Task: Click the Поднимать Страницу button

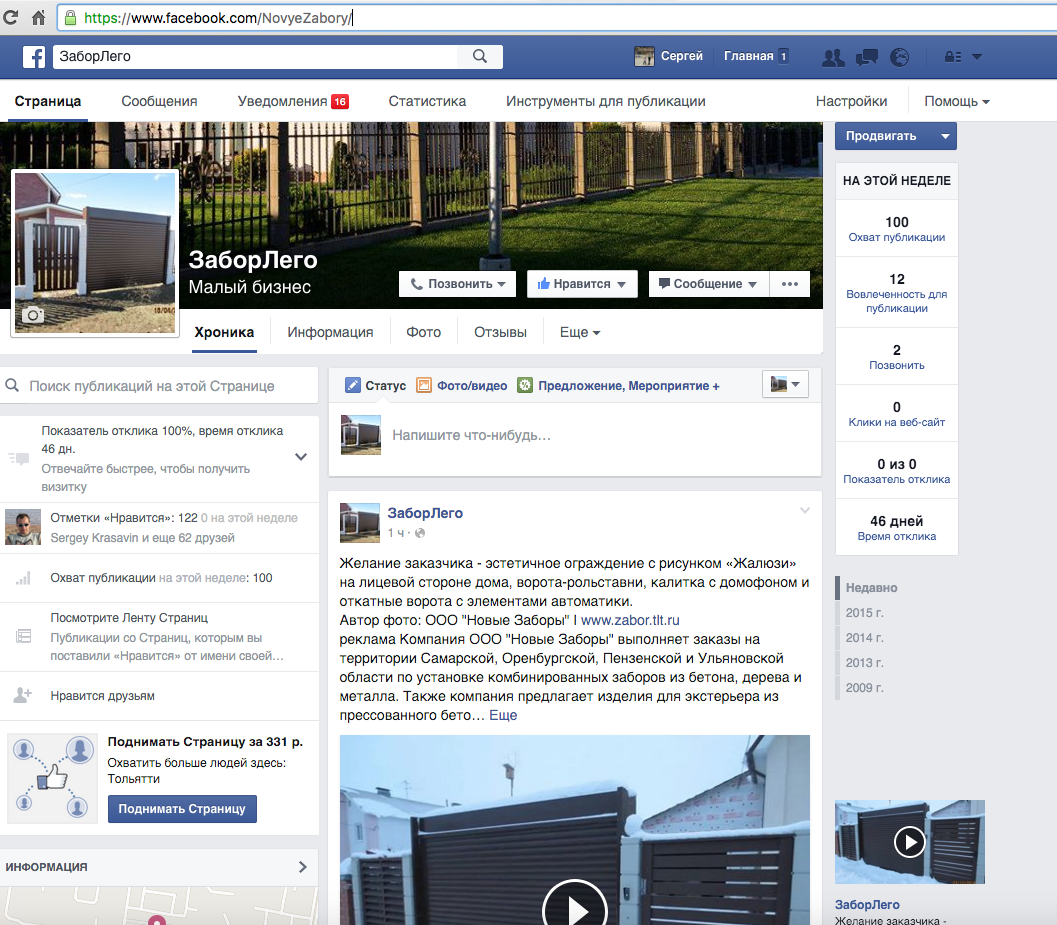Action: point(182,809)
